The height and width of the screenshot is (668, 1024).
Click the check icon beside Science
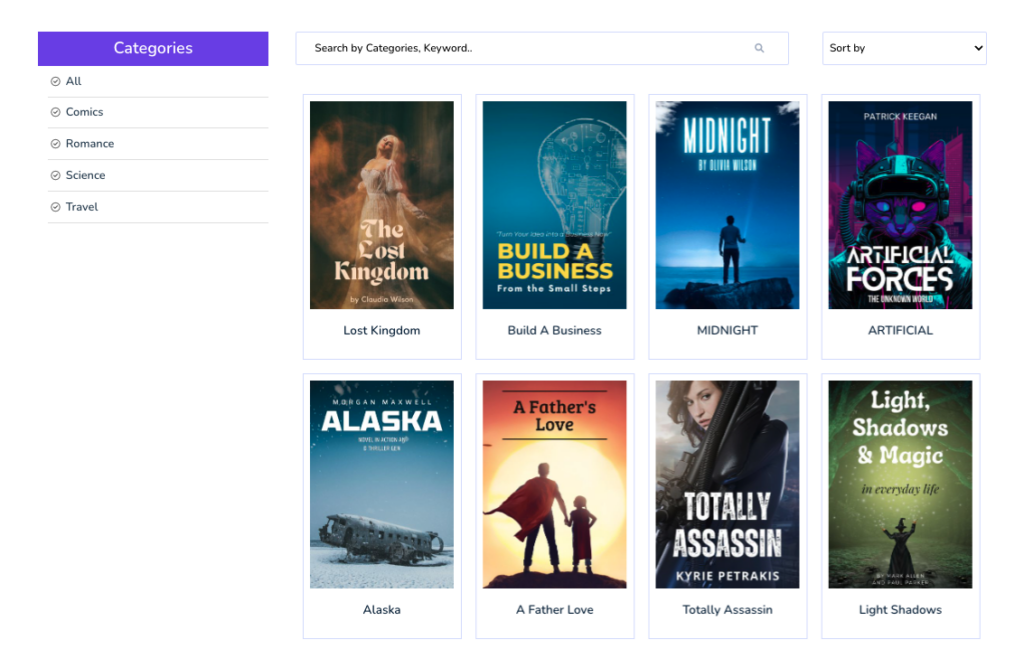click(56, 176)
